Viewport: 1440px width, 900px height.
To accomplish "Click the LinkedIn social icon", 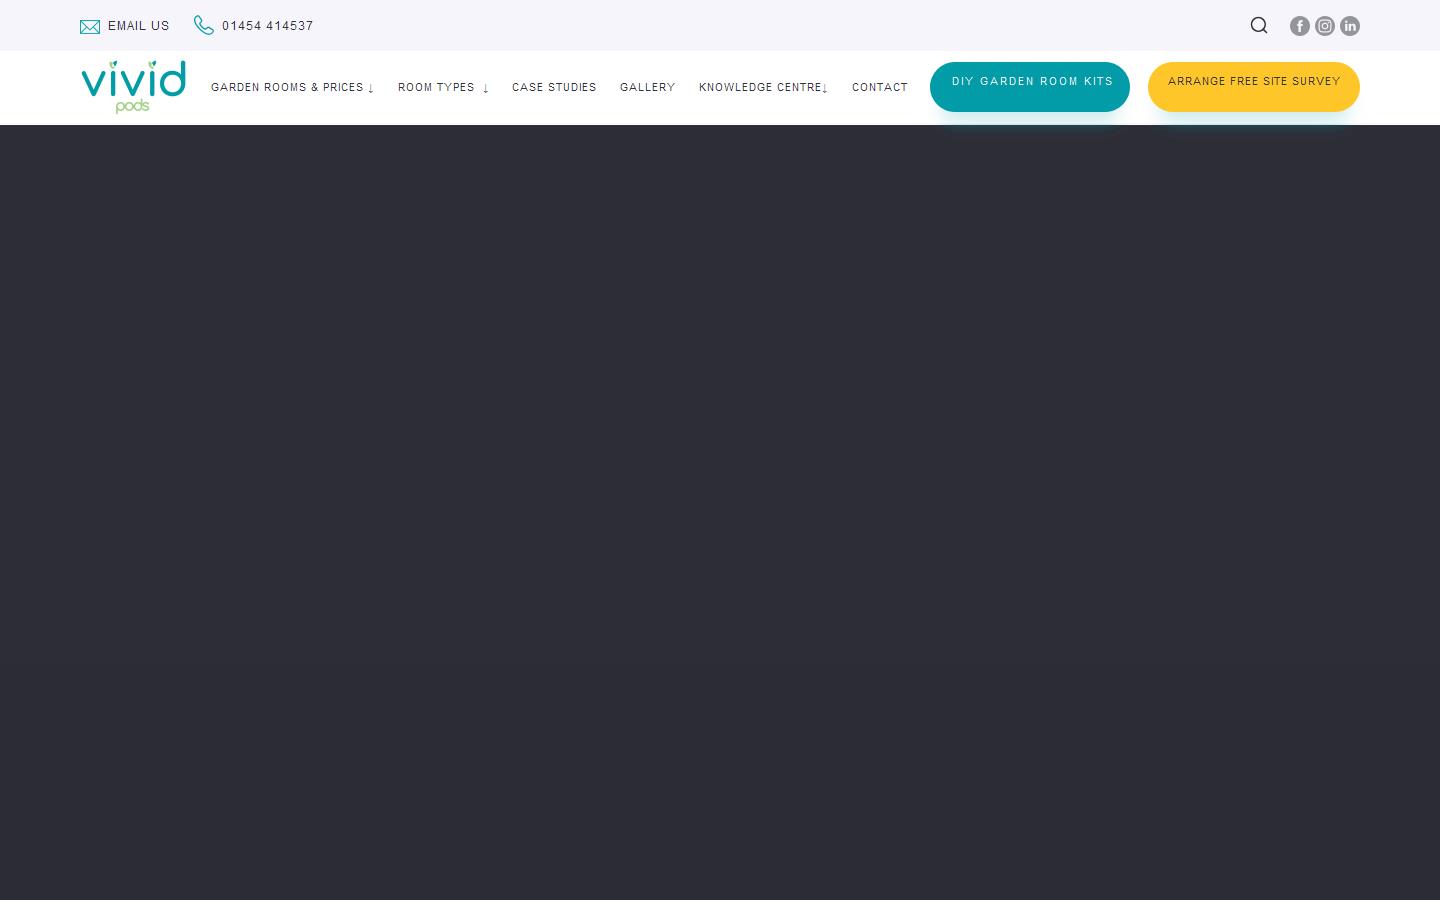I will [x=1350, y=26].
